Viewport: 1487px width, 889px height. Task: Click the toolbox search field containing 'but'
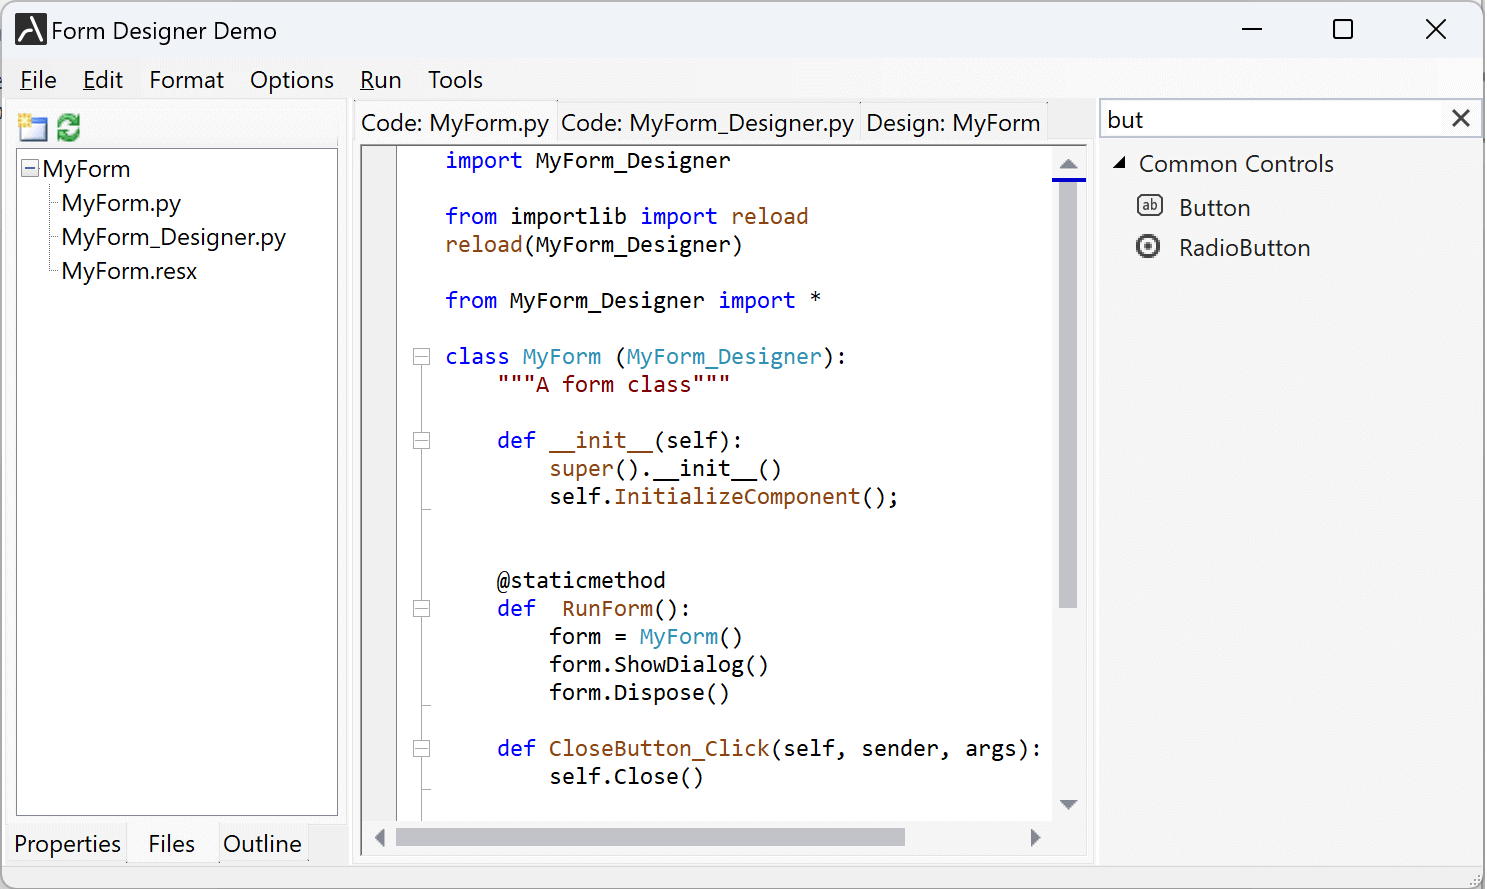[x=1272, y=119]
